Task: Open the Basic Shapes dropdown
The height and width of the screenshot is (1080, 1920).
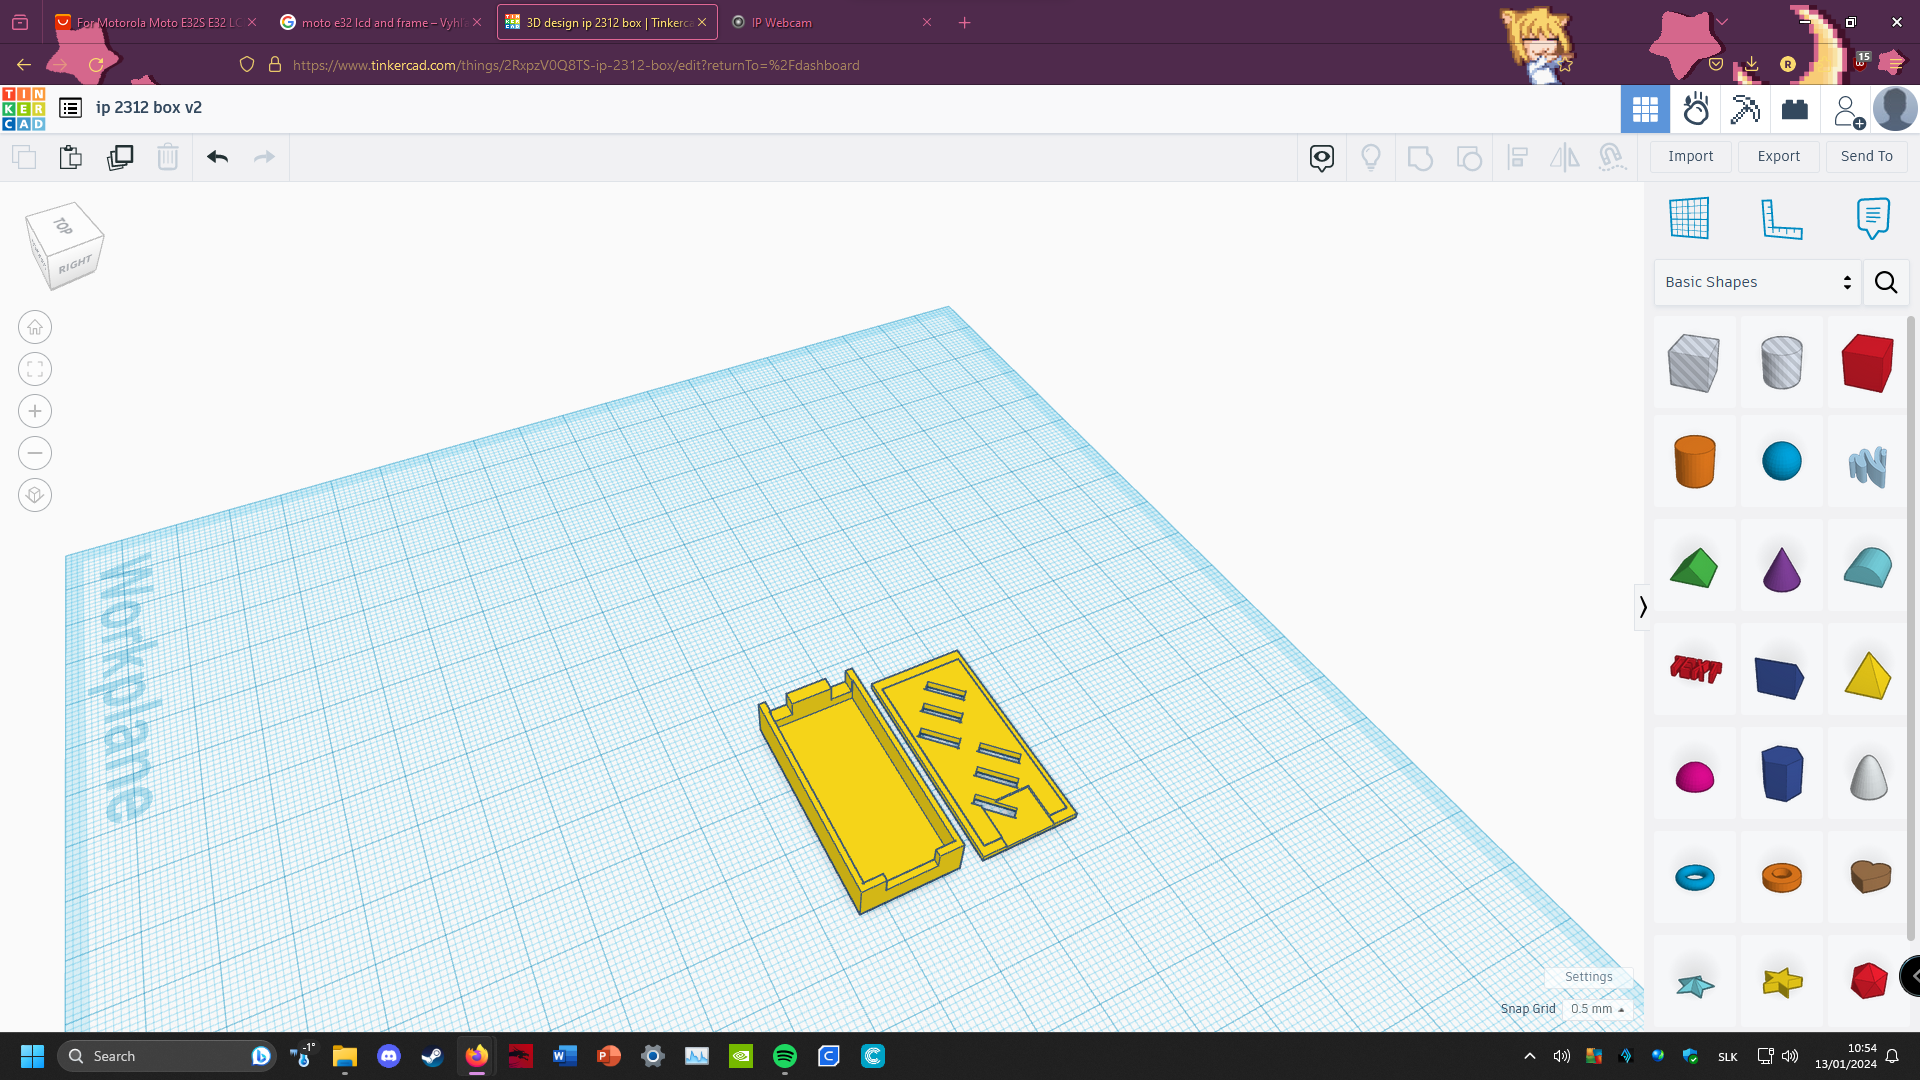Action: pos(1757,282)
